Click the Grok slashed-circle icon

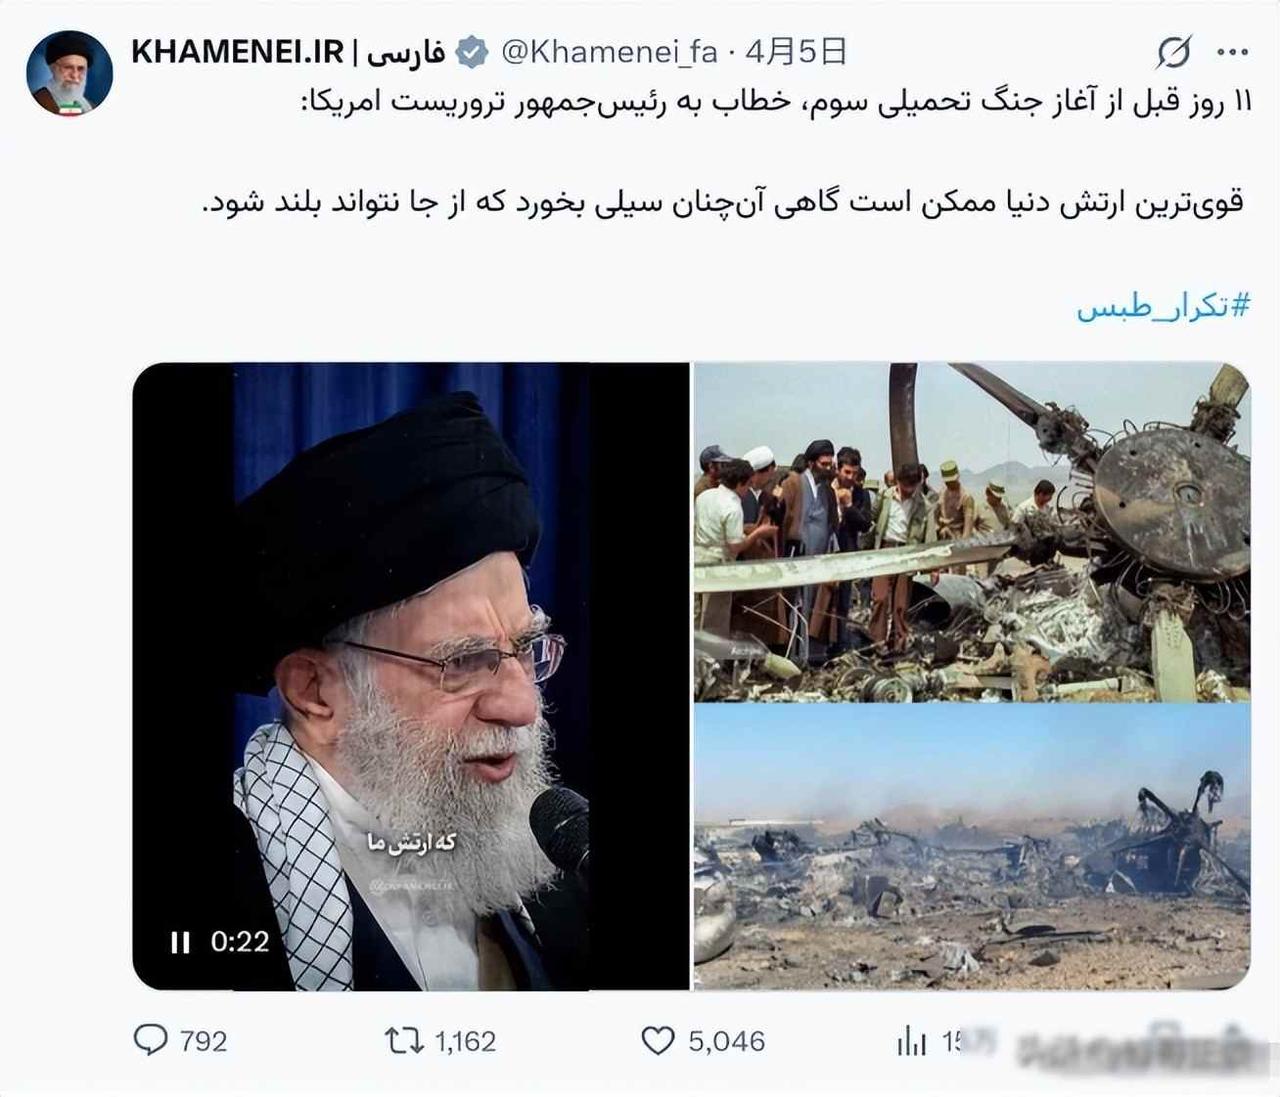(x=1173, y=52)
